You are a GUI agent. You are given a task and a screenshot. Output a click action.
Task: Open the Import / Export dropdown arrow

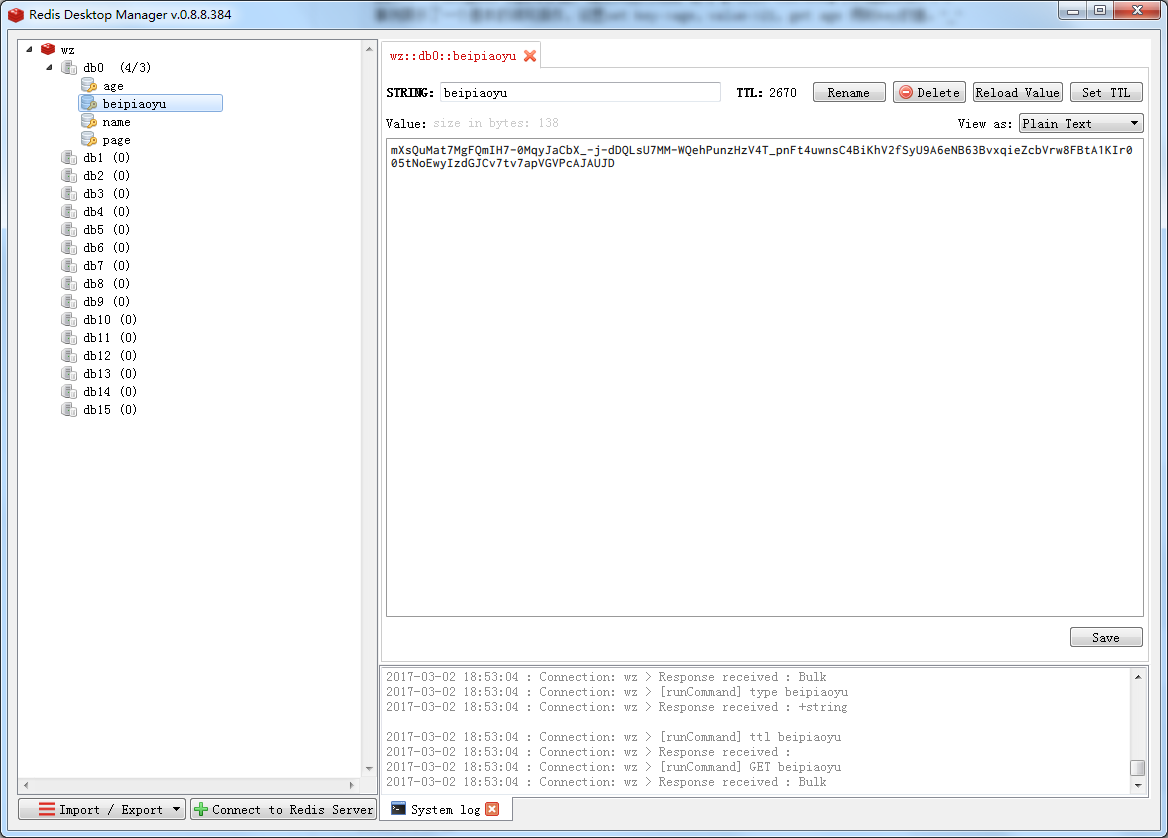[177, 809]
